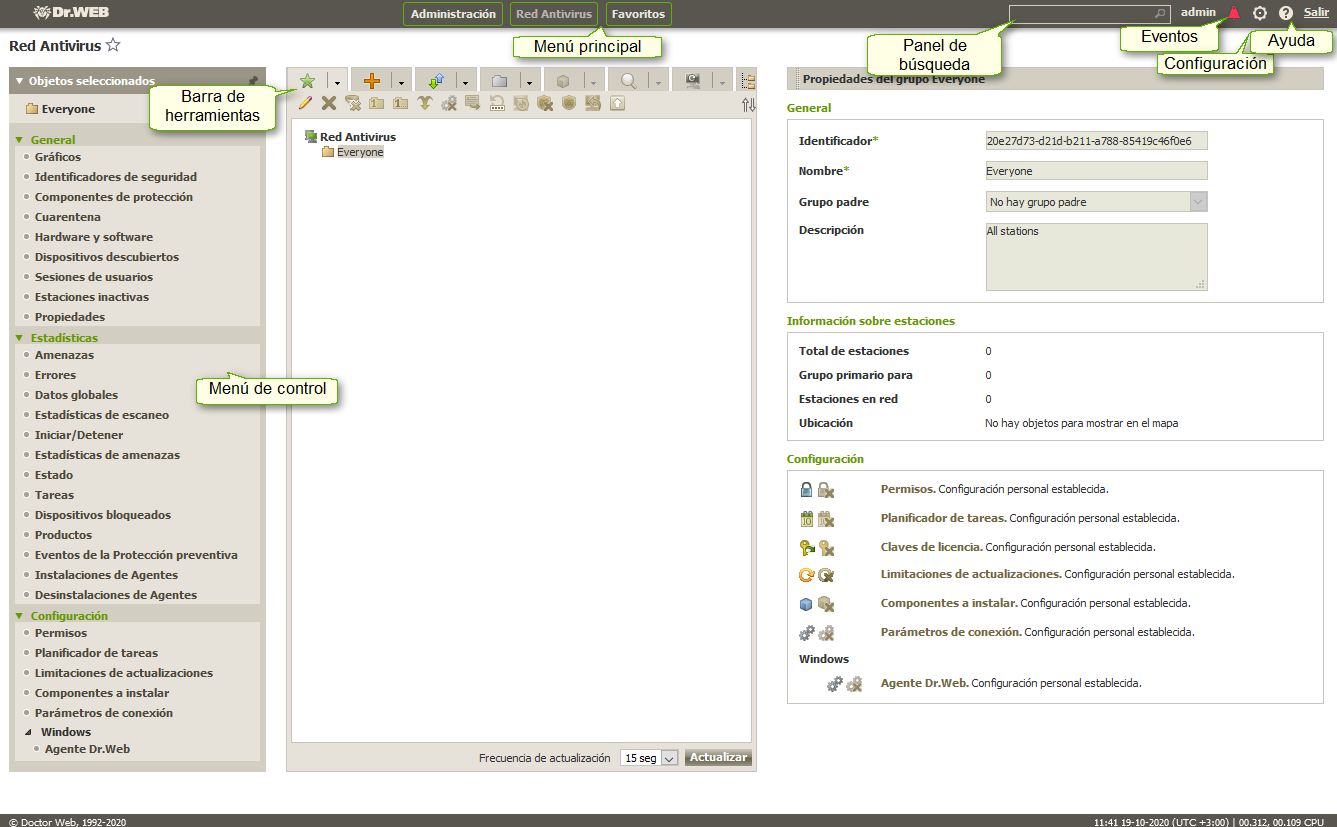Toggle favorite star next to Red Antivirus title

(113, 45)
